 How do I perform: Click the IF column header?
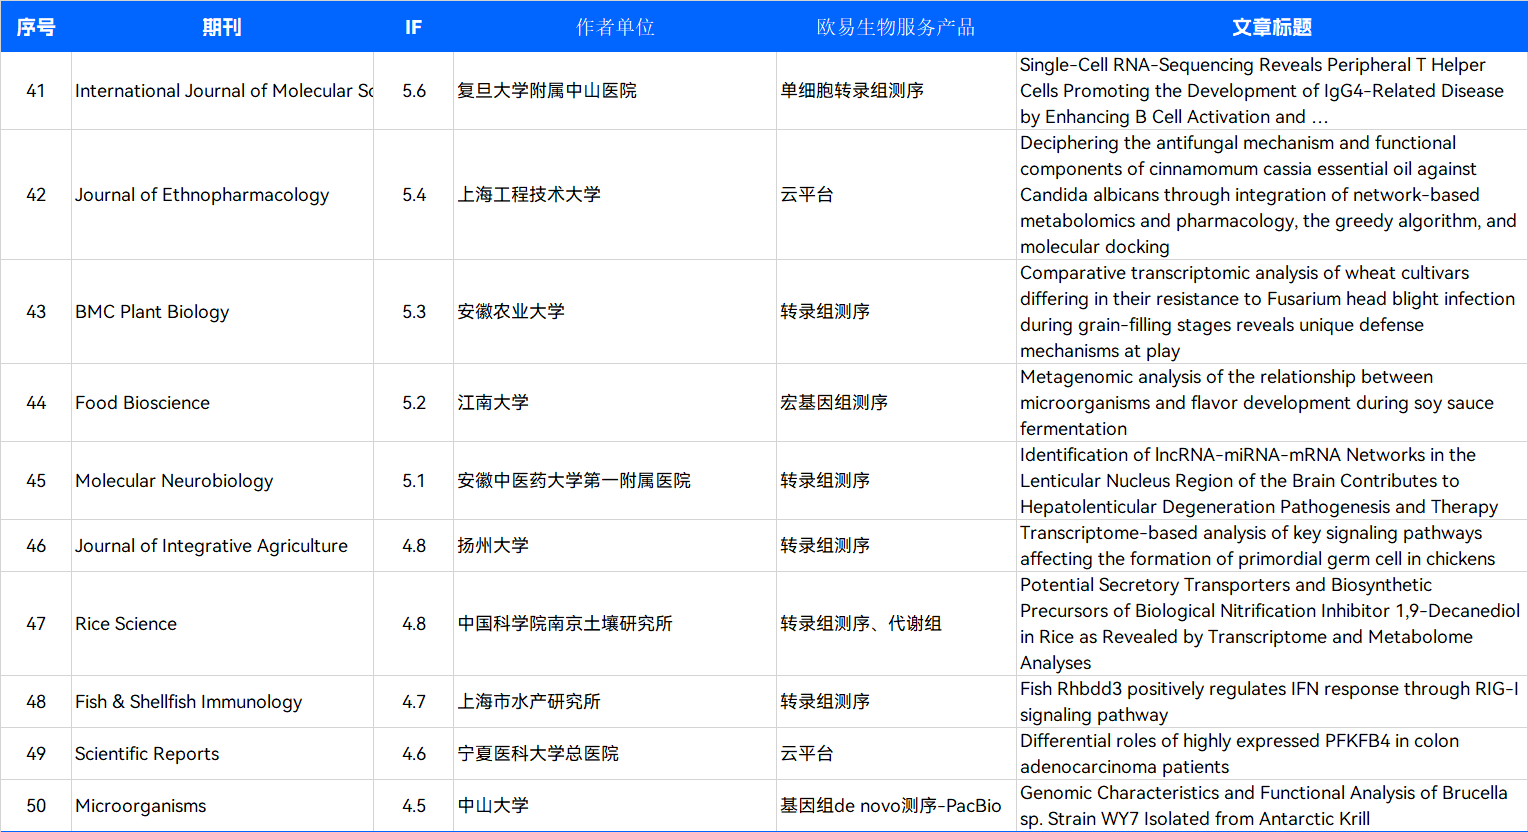[413, 27]
